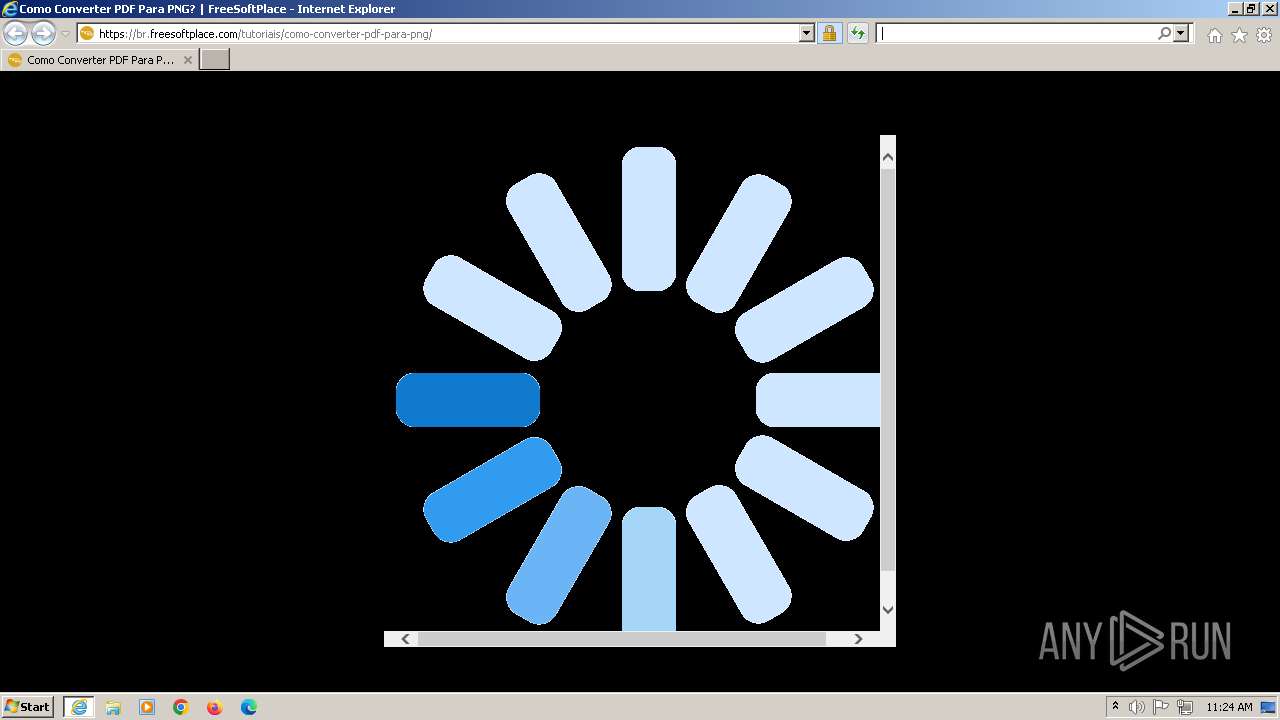Open the Tools gear icon
1280x720 pixels.
[x=1264, y=35]
